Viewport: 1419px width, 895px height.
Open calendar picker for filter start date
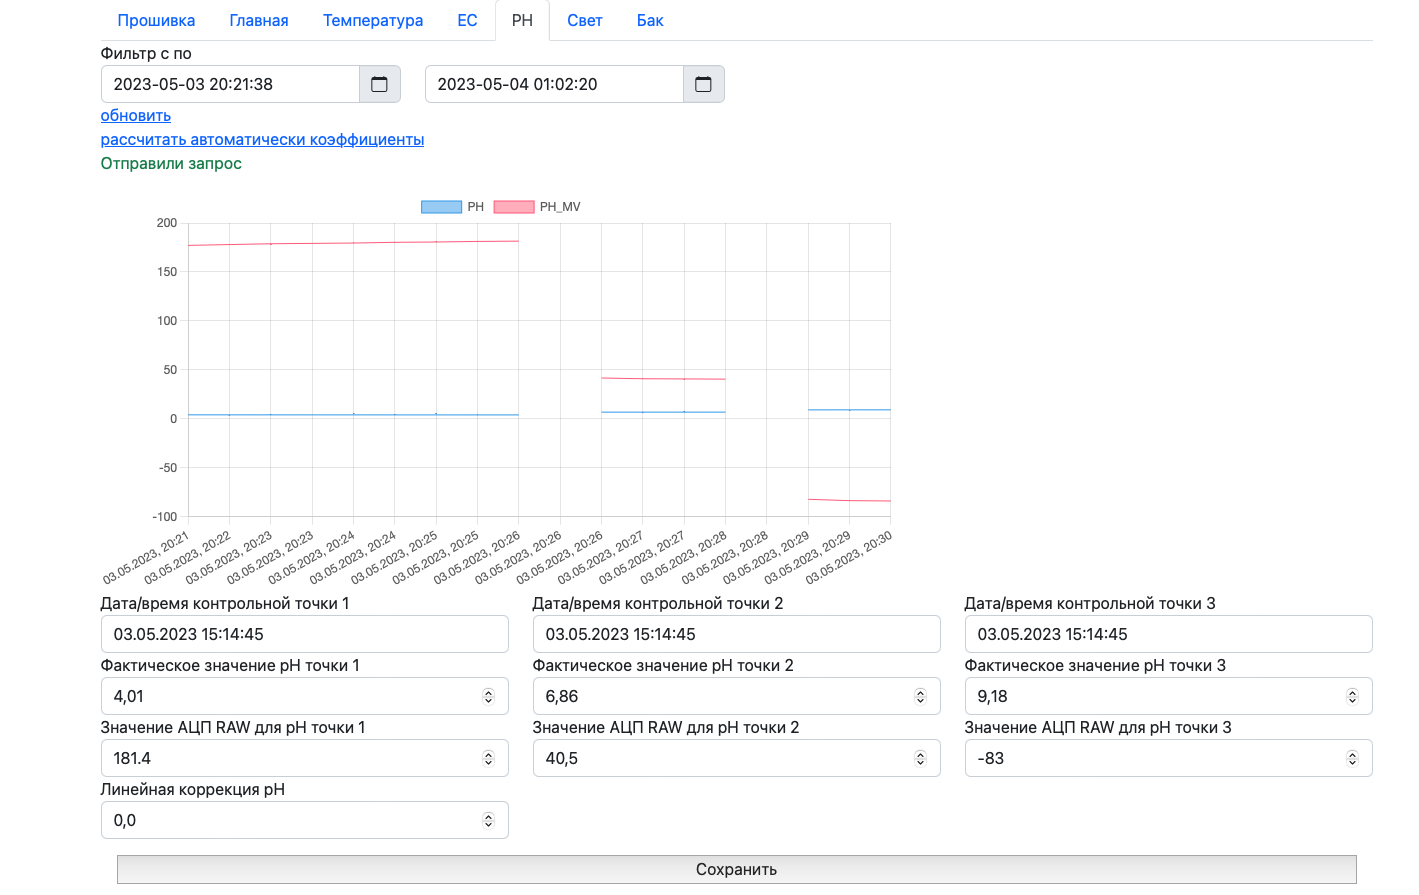[379, 84]
